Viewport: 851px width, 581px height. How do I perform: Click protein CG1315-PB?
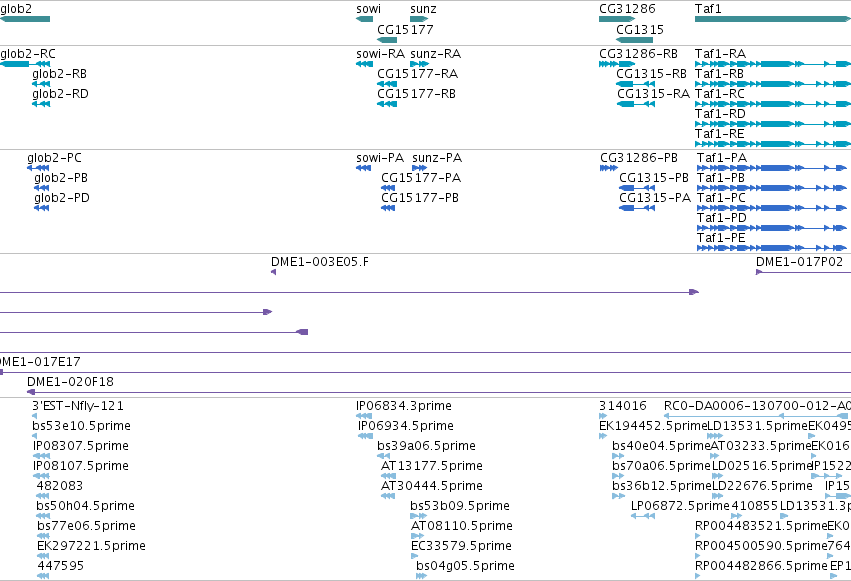click(637, 188)
